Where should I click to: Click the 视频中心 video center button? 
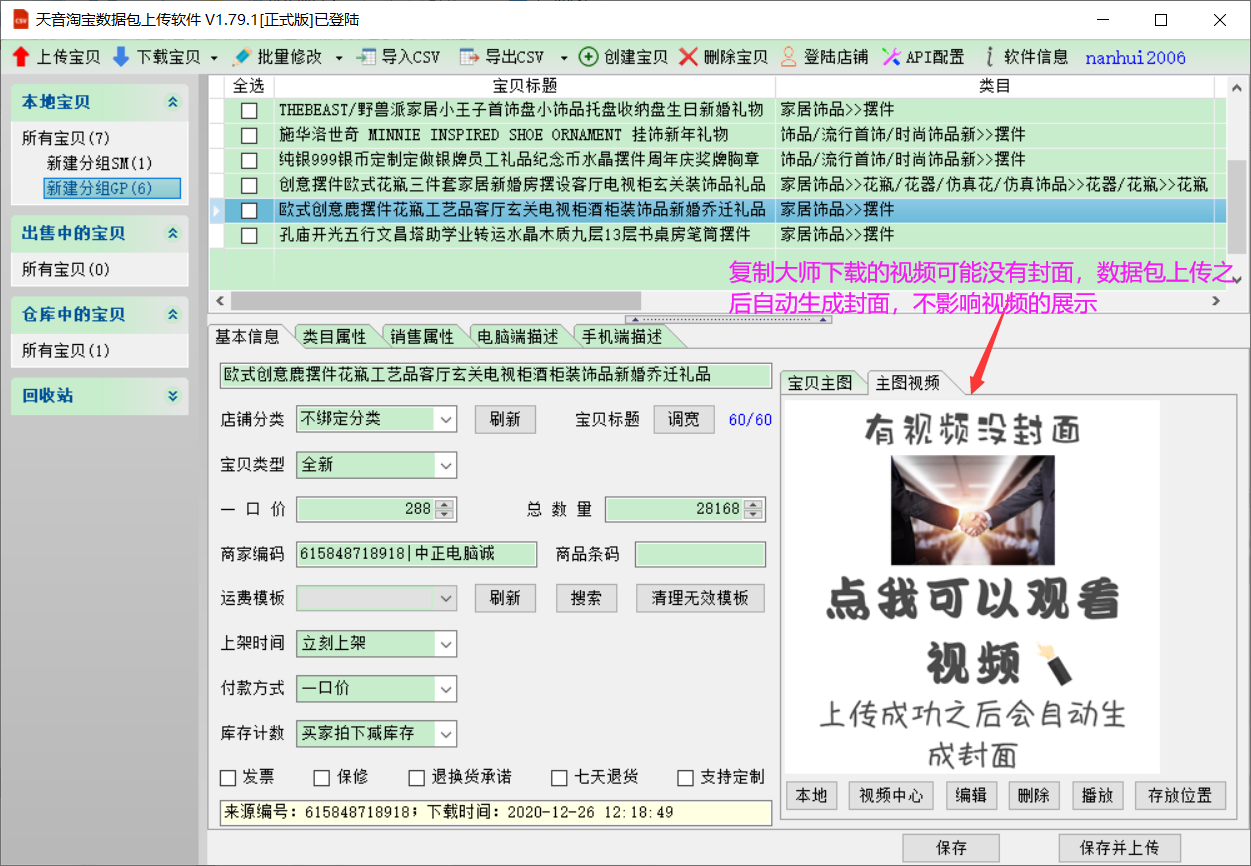[x=890, y=796]
